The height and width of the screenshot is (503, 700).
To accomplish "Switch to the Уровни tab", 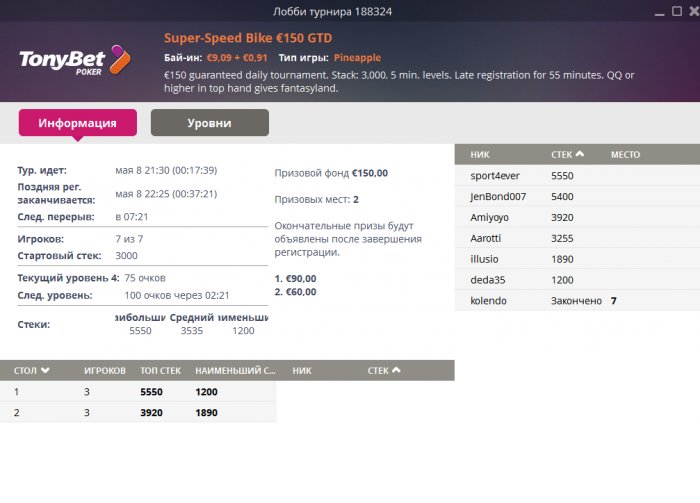I will coord(209,123).
